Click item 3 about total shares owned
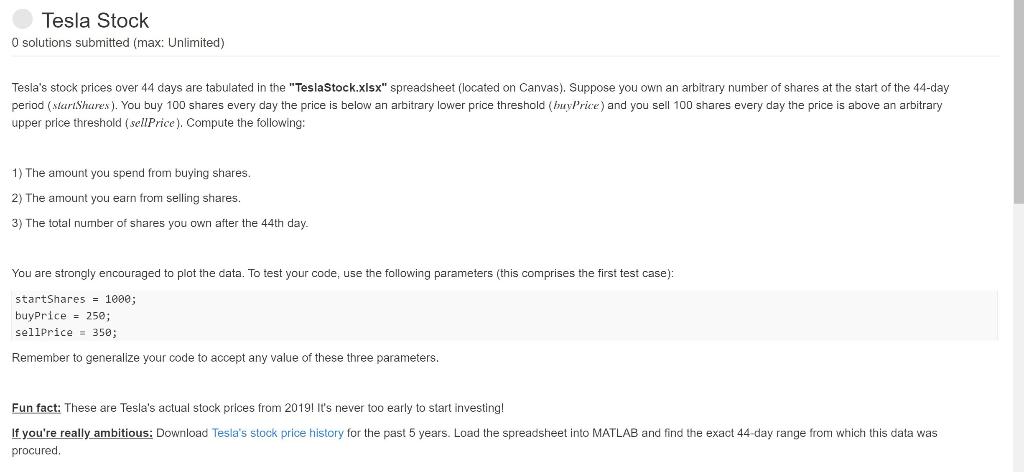Screen dimensions: 1024x472 (x=160, y=223)
